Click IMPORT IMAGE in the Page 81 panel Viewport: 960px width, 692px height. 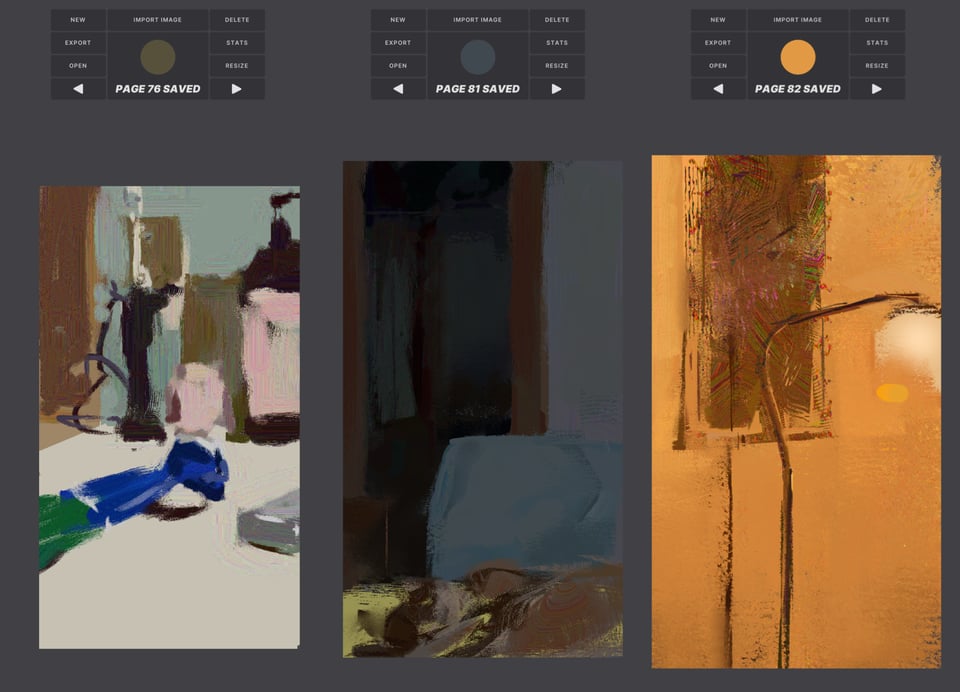tap(478, 20)
